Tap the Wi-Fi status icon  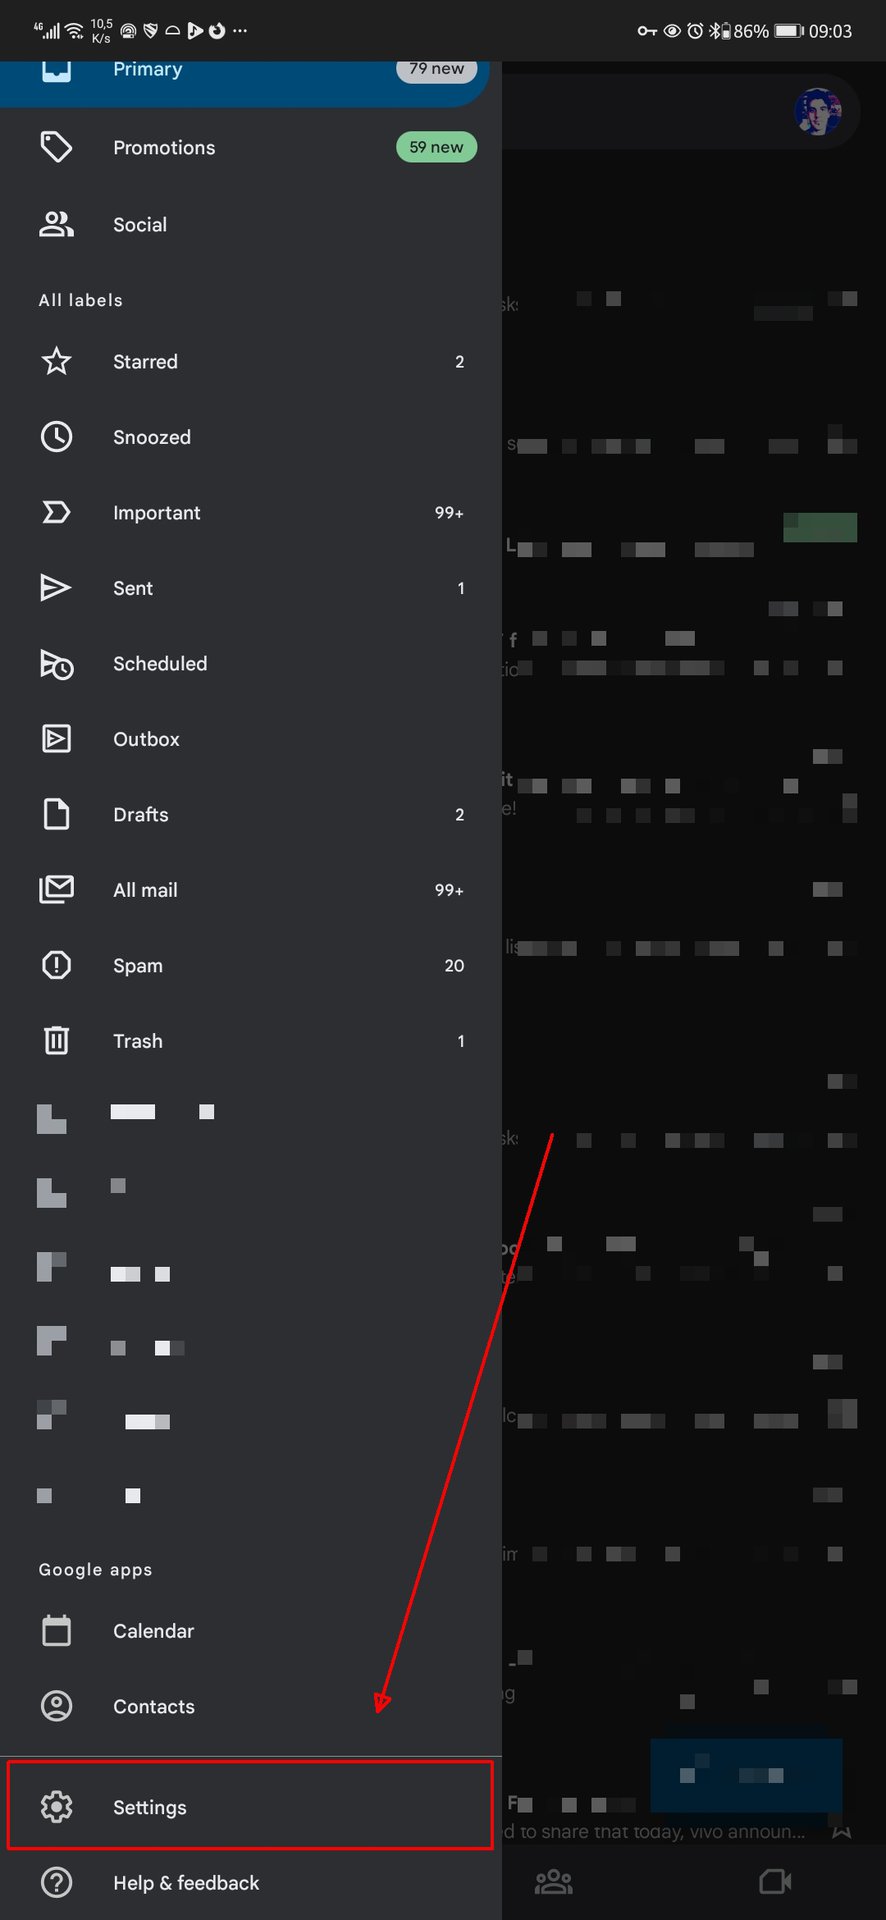coord(75,31)
